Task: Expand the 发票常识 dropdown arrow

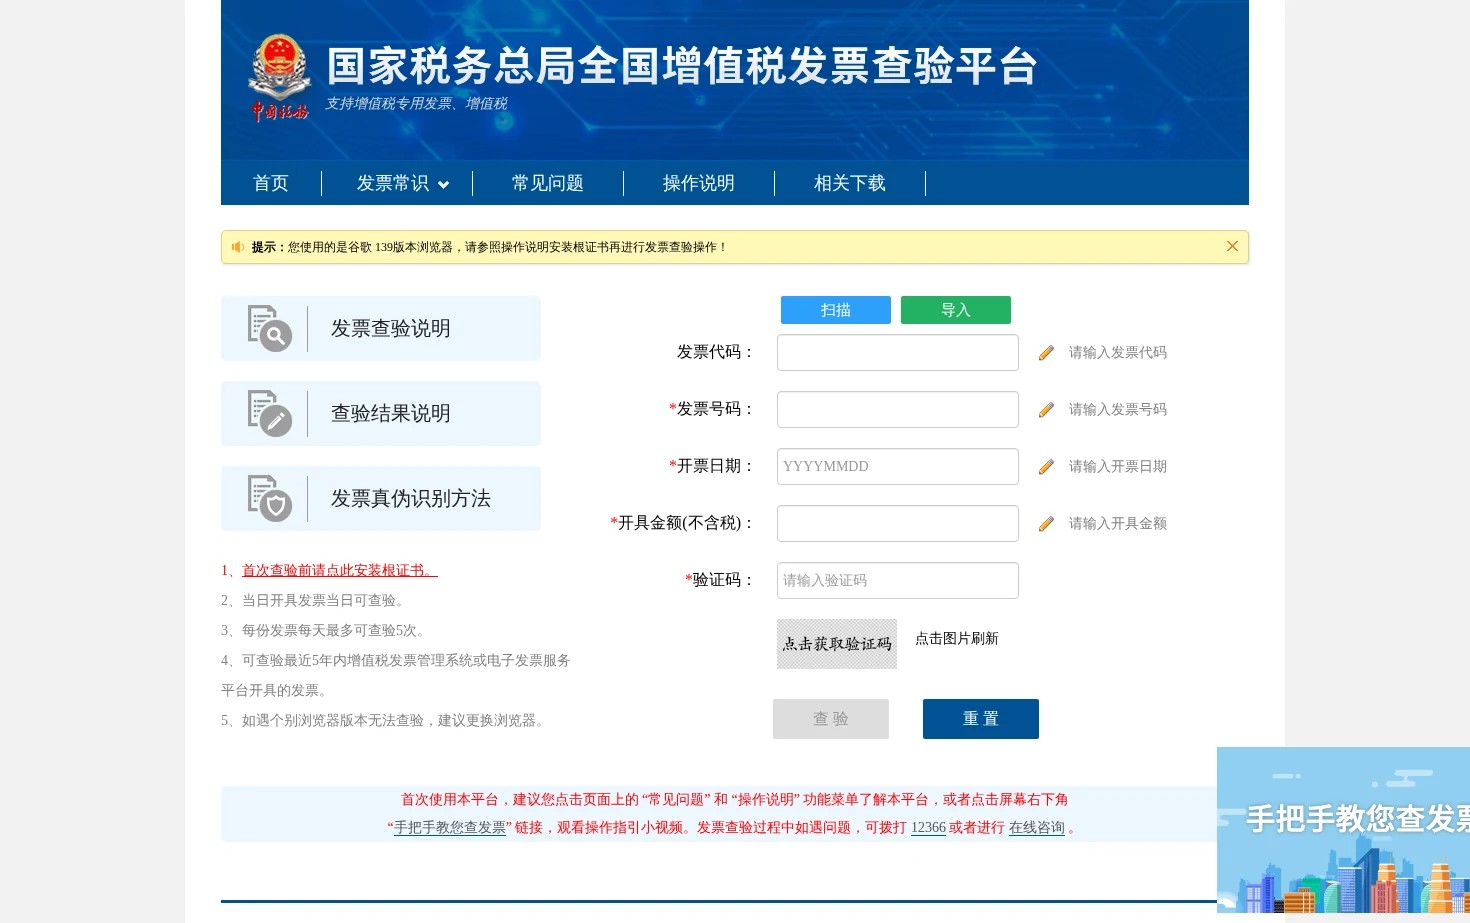Action: click(x=443, y=185)
